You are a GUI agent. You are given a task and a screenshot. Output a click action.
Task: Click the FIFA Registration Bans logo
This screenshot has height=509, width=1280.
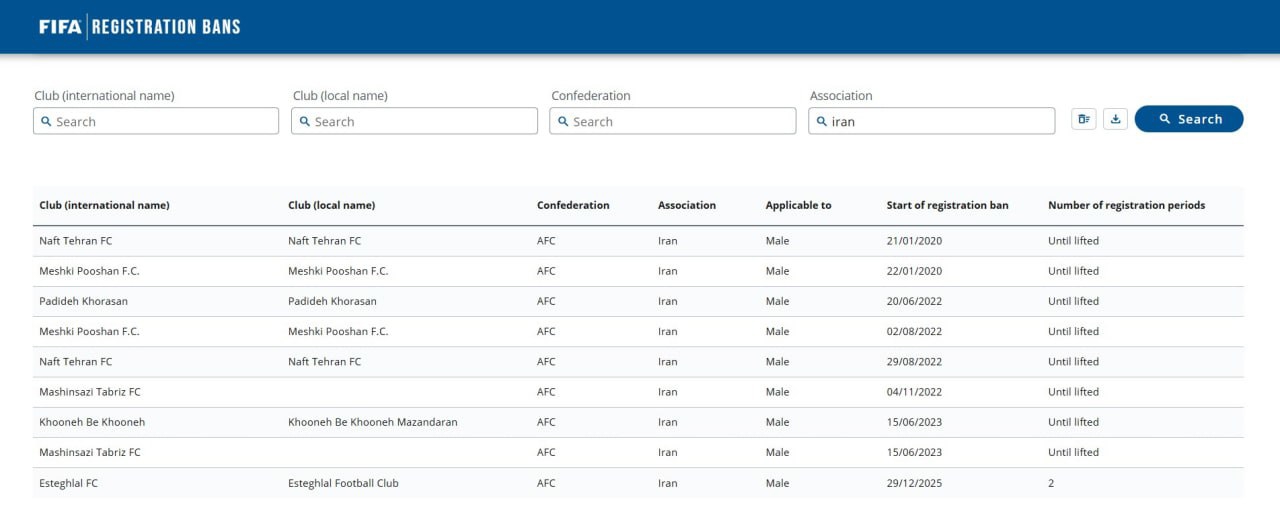click(140, 27)
